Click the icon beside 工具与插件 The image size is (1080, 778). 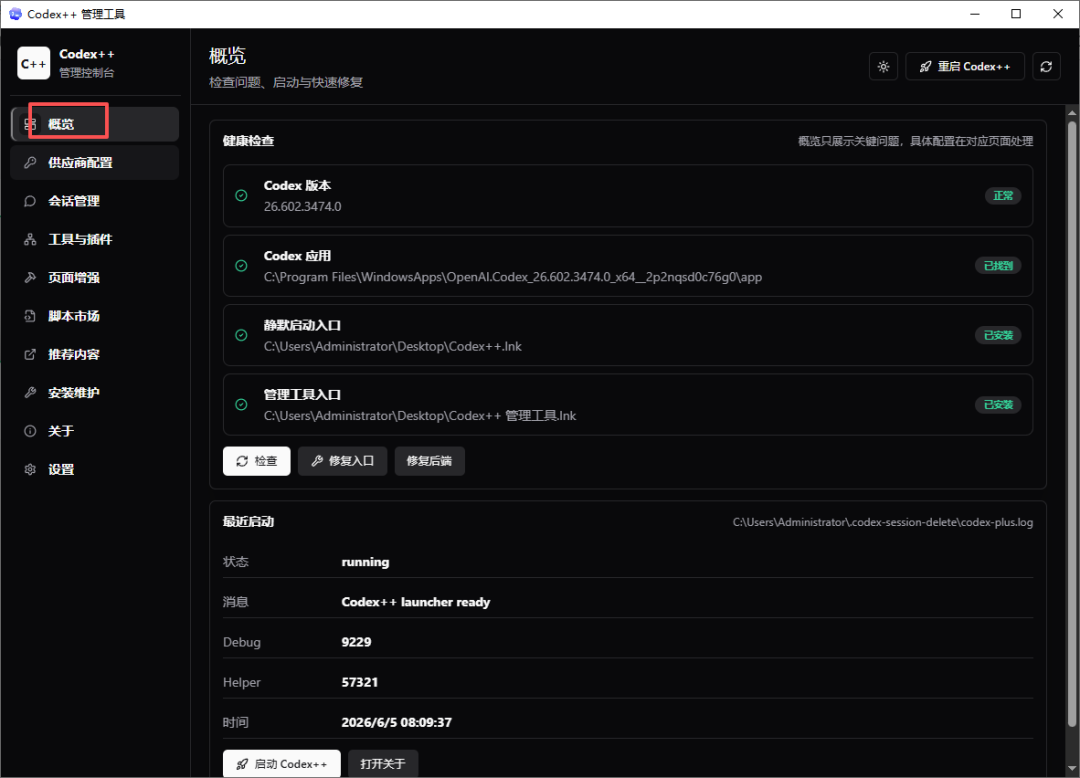30,240
